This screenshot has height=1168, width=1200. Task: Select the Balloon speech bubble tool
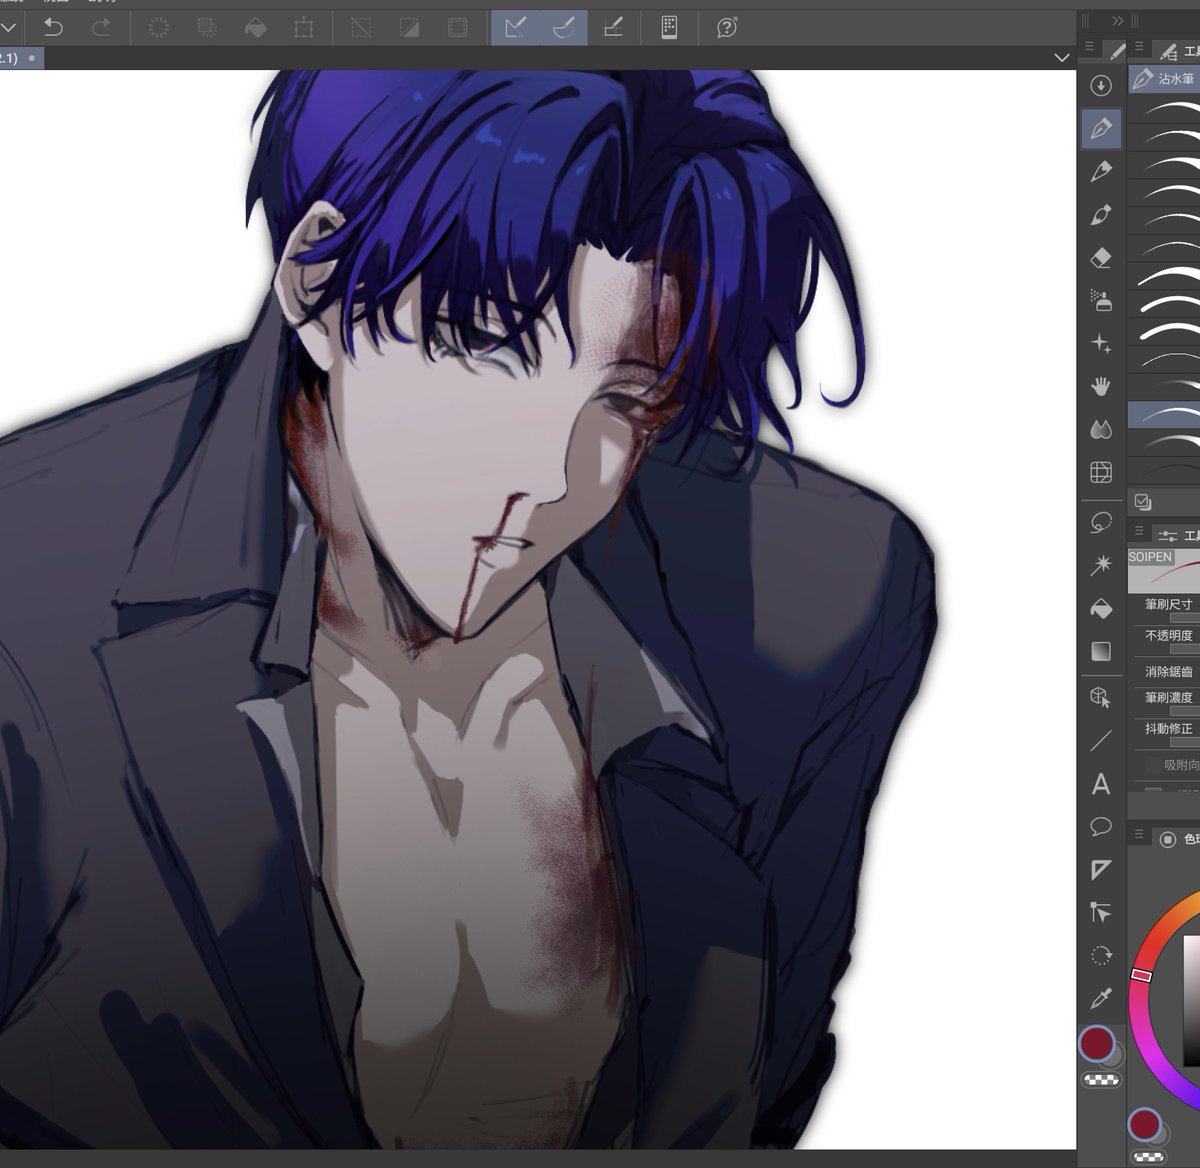1101,827
